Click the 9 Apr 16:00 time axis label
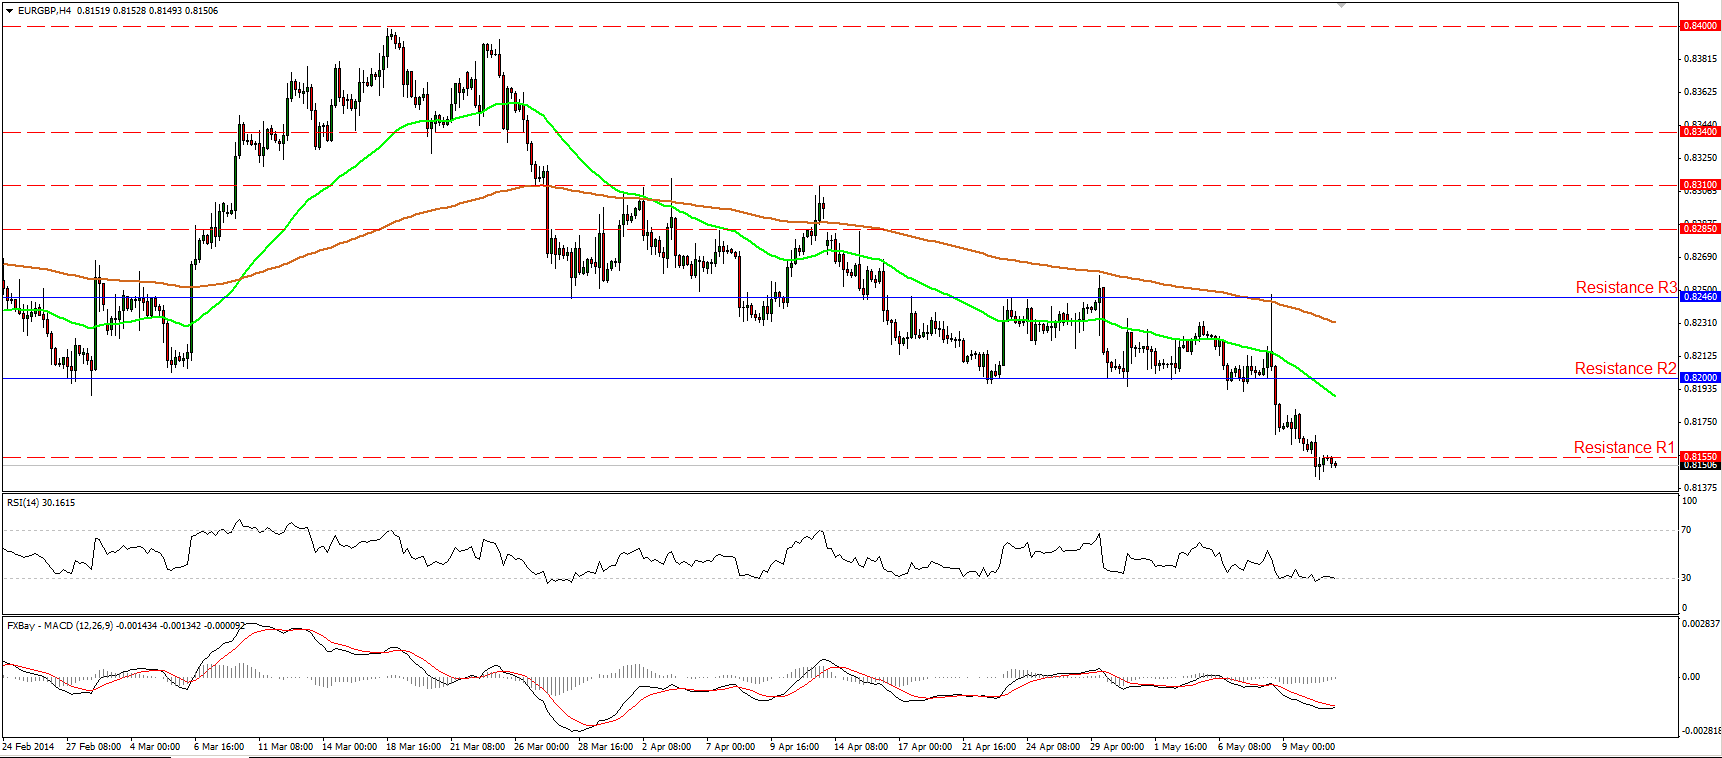 pyautogui.click(x=795, y=747)
